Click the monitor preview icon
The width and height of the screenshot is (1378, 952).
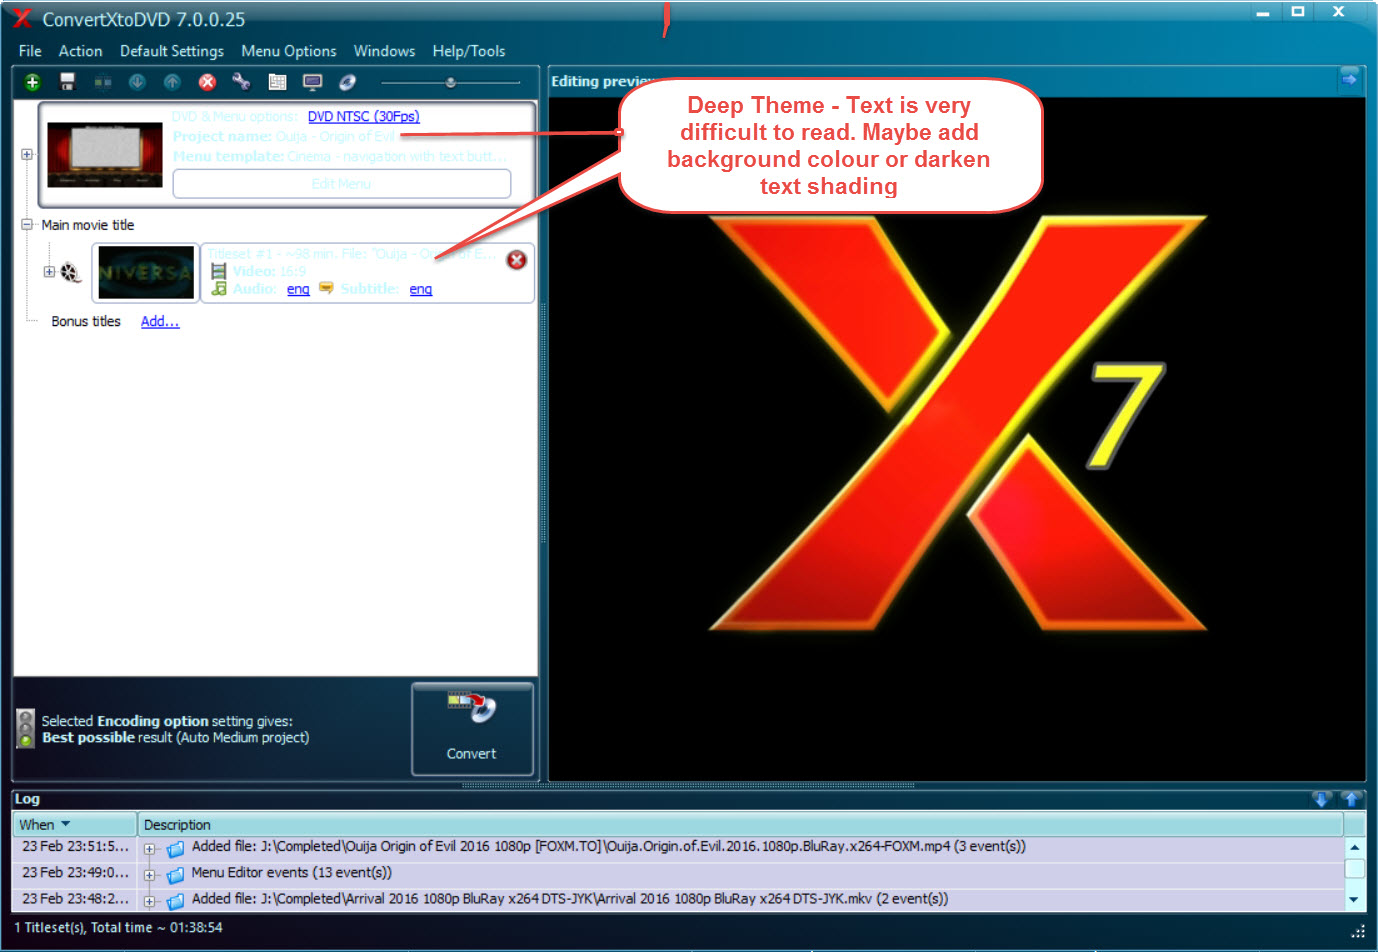coord(313,82)
